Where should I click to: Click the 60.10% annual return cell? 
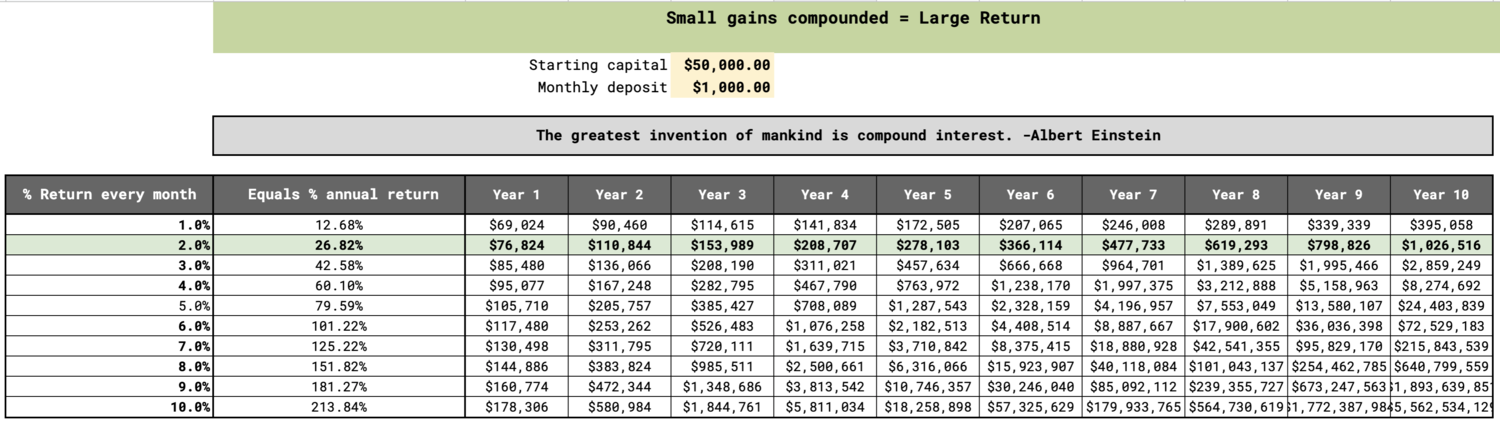[x=340, y=285]
